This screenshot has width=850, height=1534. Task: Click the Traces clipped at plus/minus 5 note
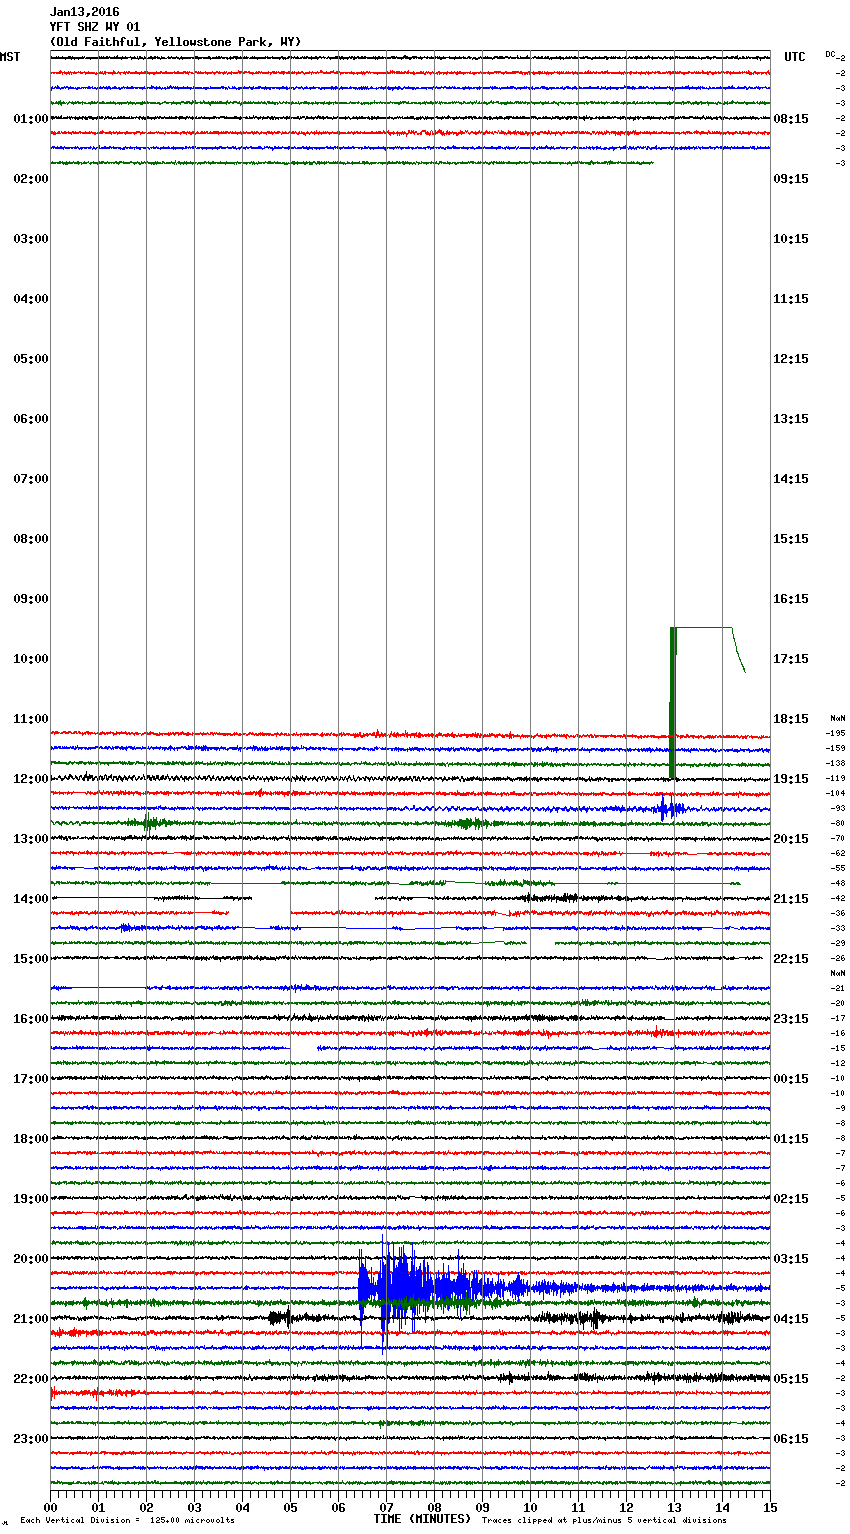click(x=605, y=1521)
